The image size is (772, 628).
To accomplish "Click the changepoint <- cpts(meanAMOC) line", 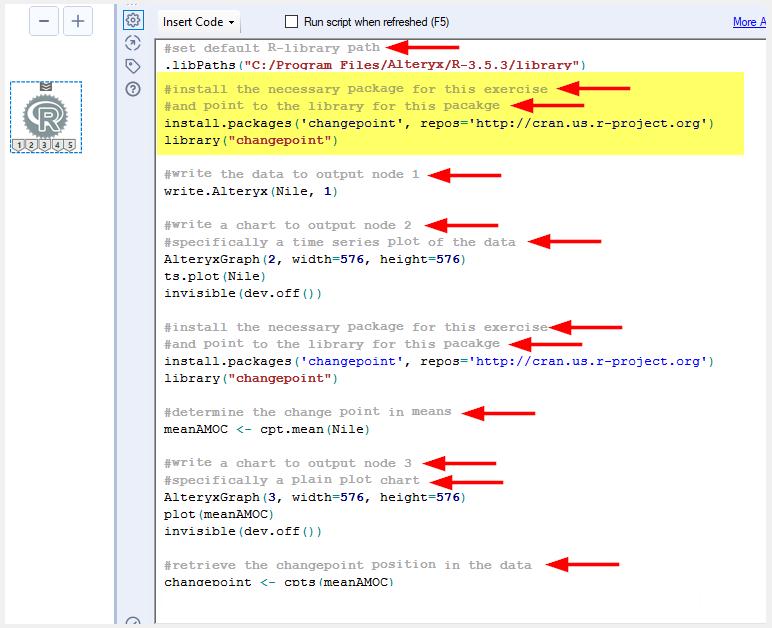I will (279, 582).
